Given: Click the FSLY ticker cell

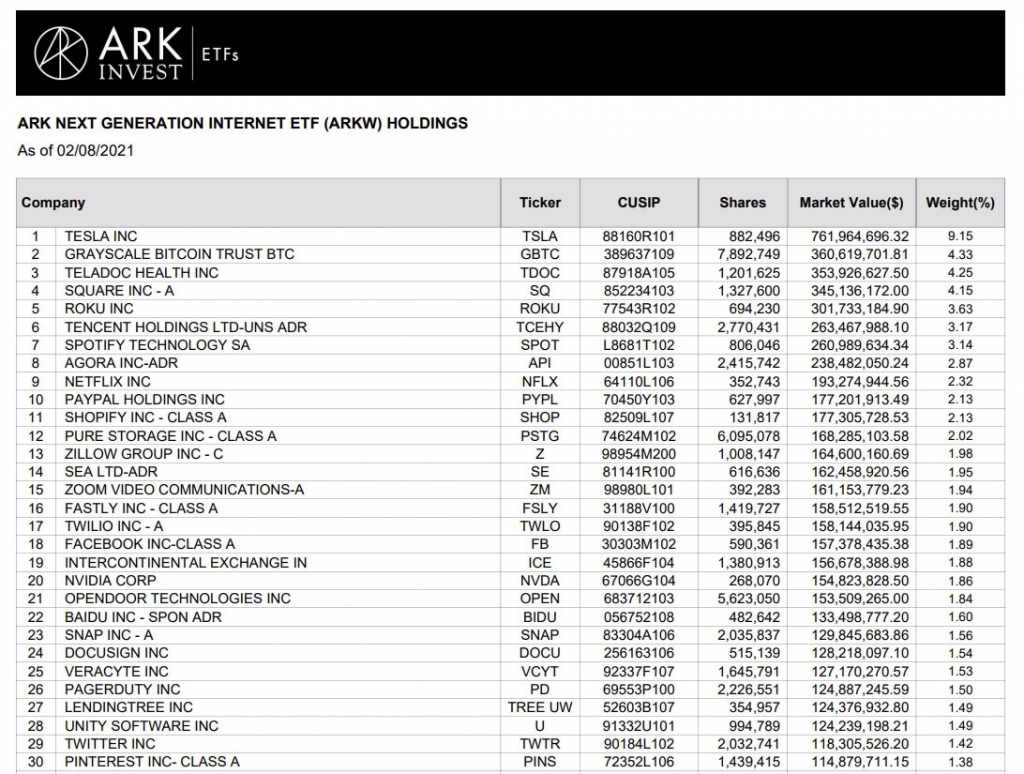Looking at the screenshot, I should click(x=540, y=508).
